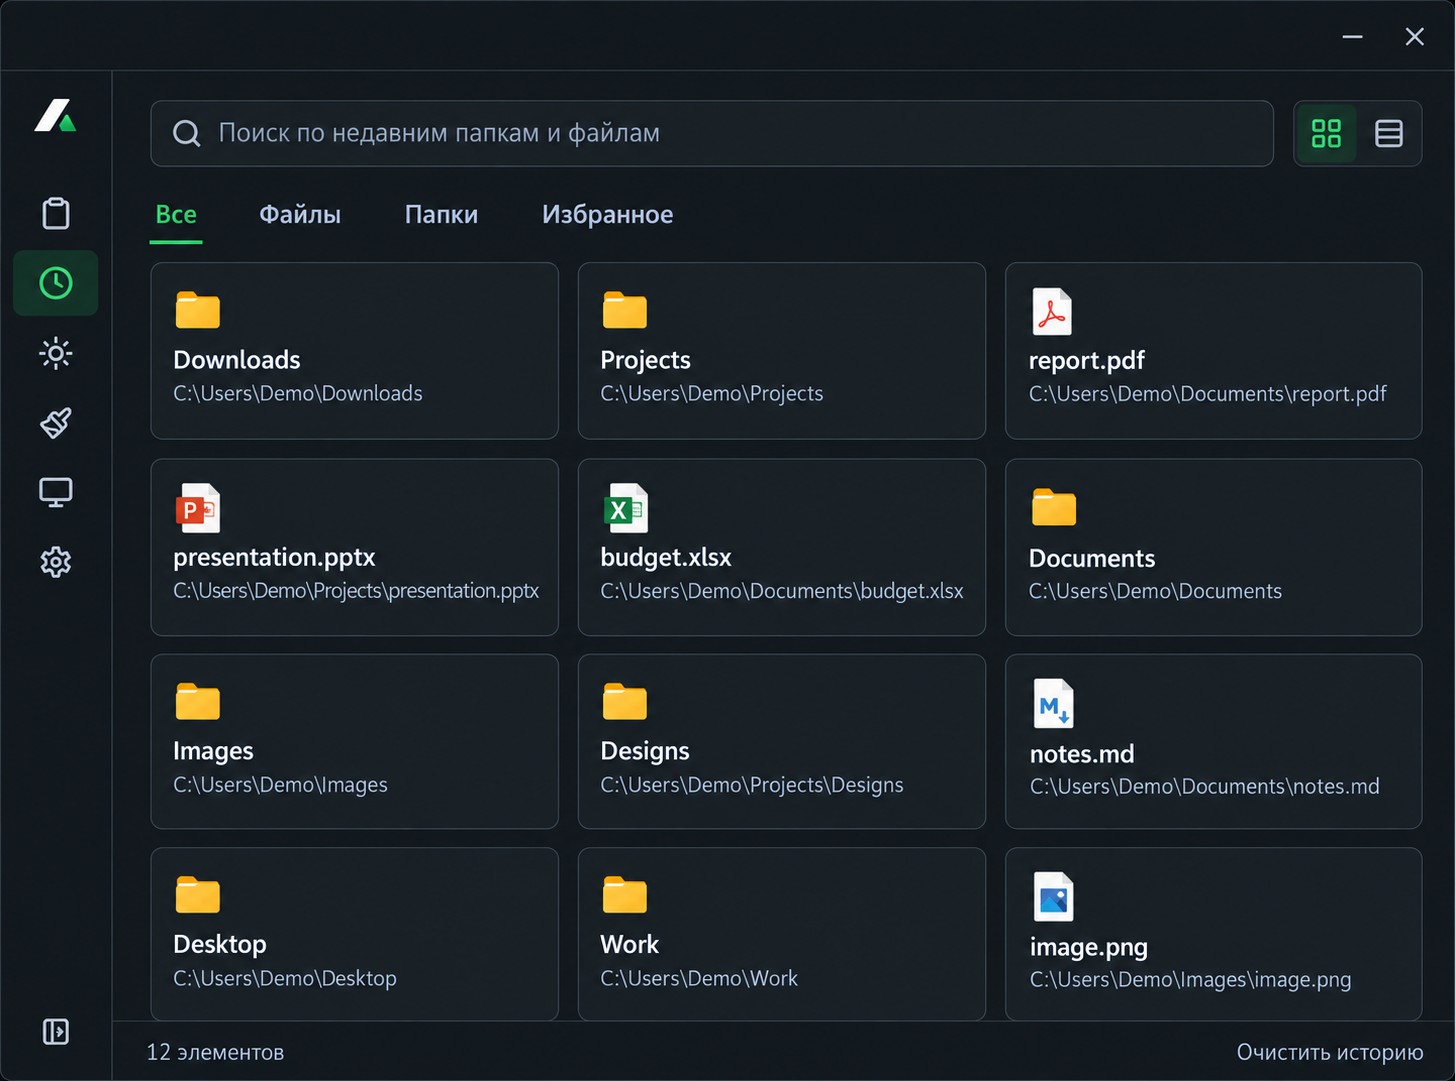
Task: Click the budget.xlsx file name
Action: [665, 557]
